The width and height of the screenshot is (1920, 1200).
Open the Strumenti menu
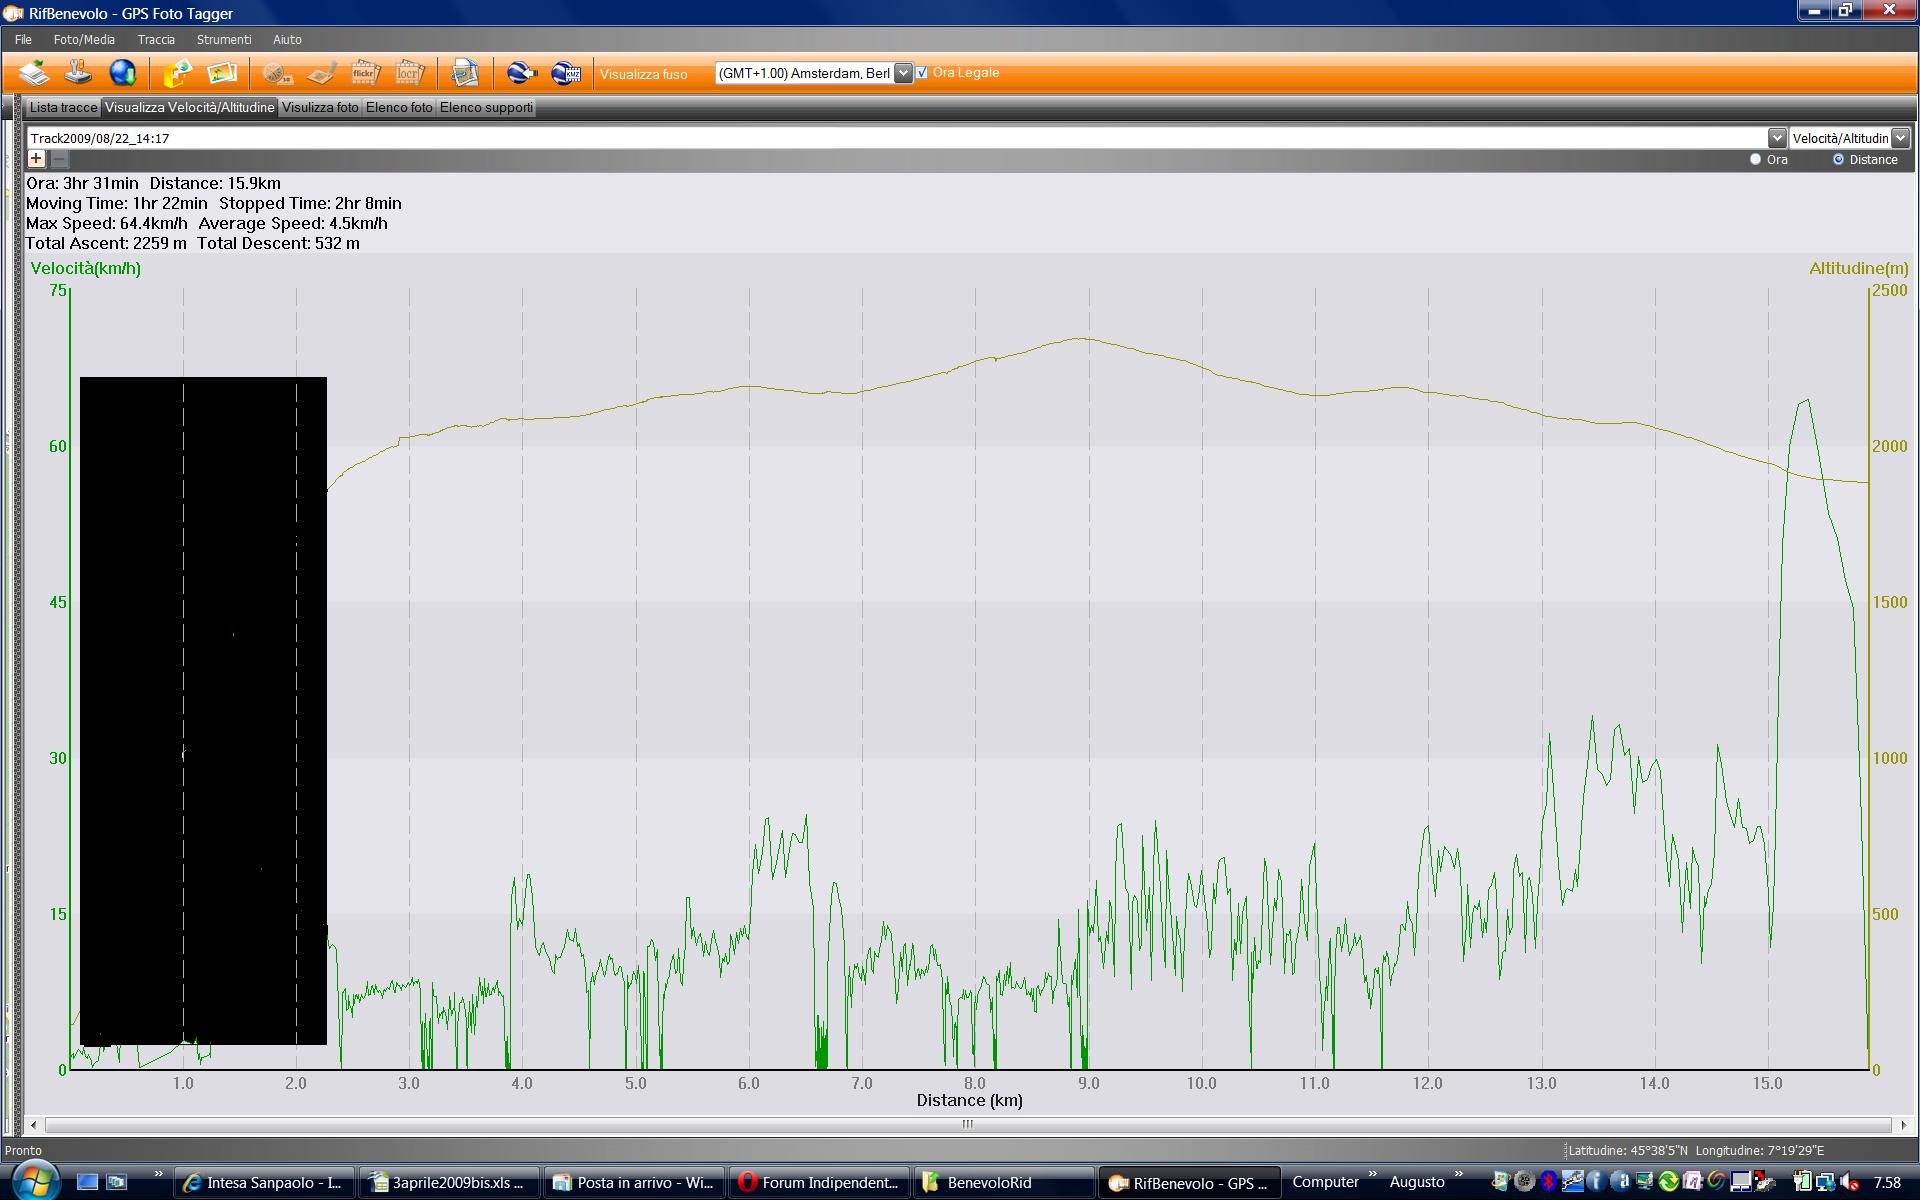tap(224, 40)
